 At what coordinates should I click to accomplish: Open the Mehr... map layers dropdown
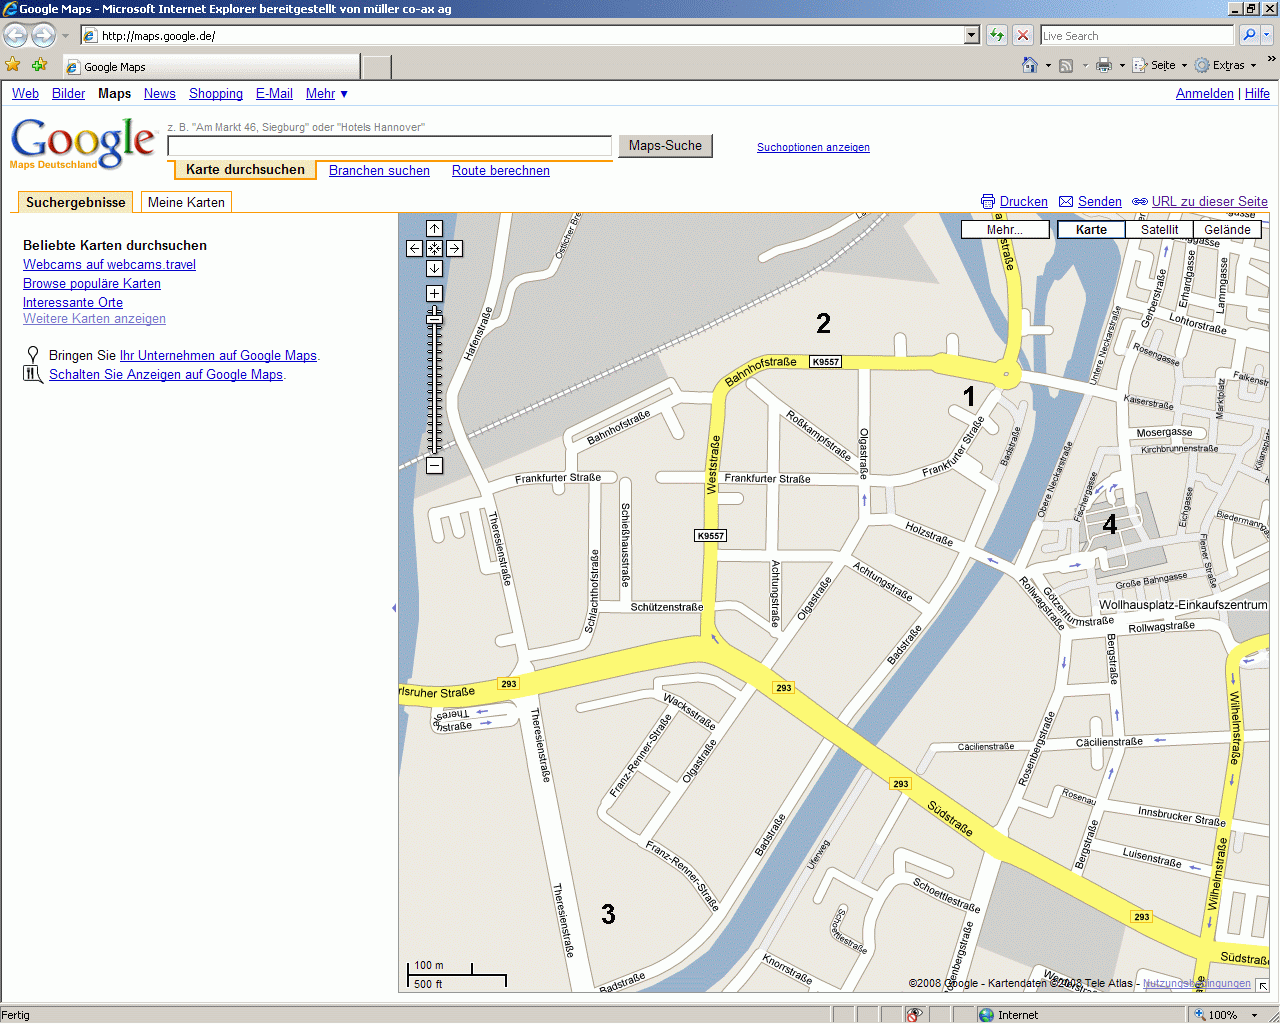click(x=1005, y=229)
